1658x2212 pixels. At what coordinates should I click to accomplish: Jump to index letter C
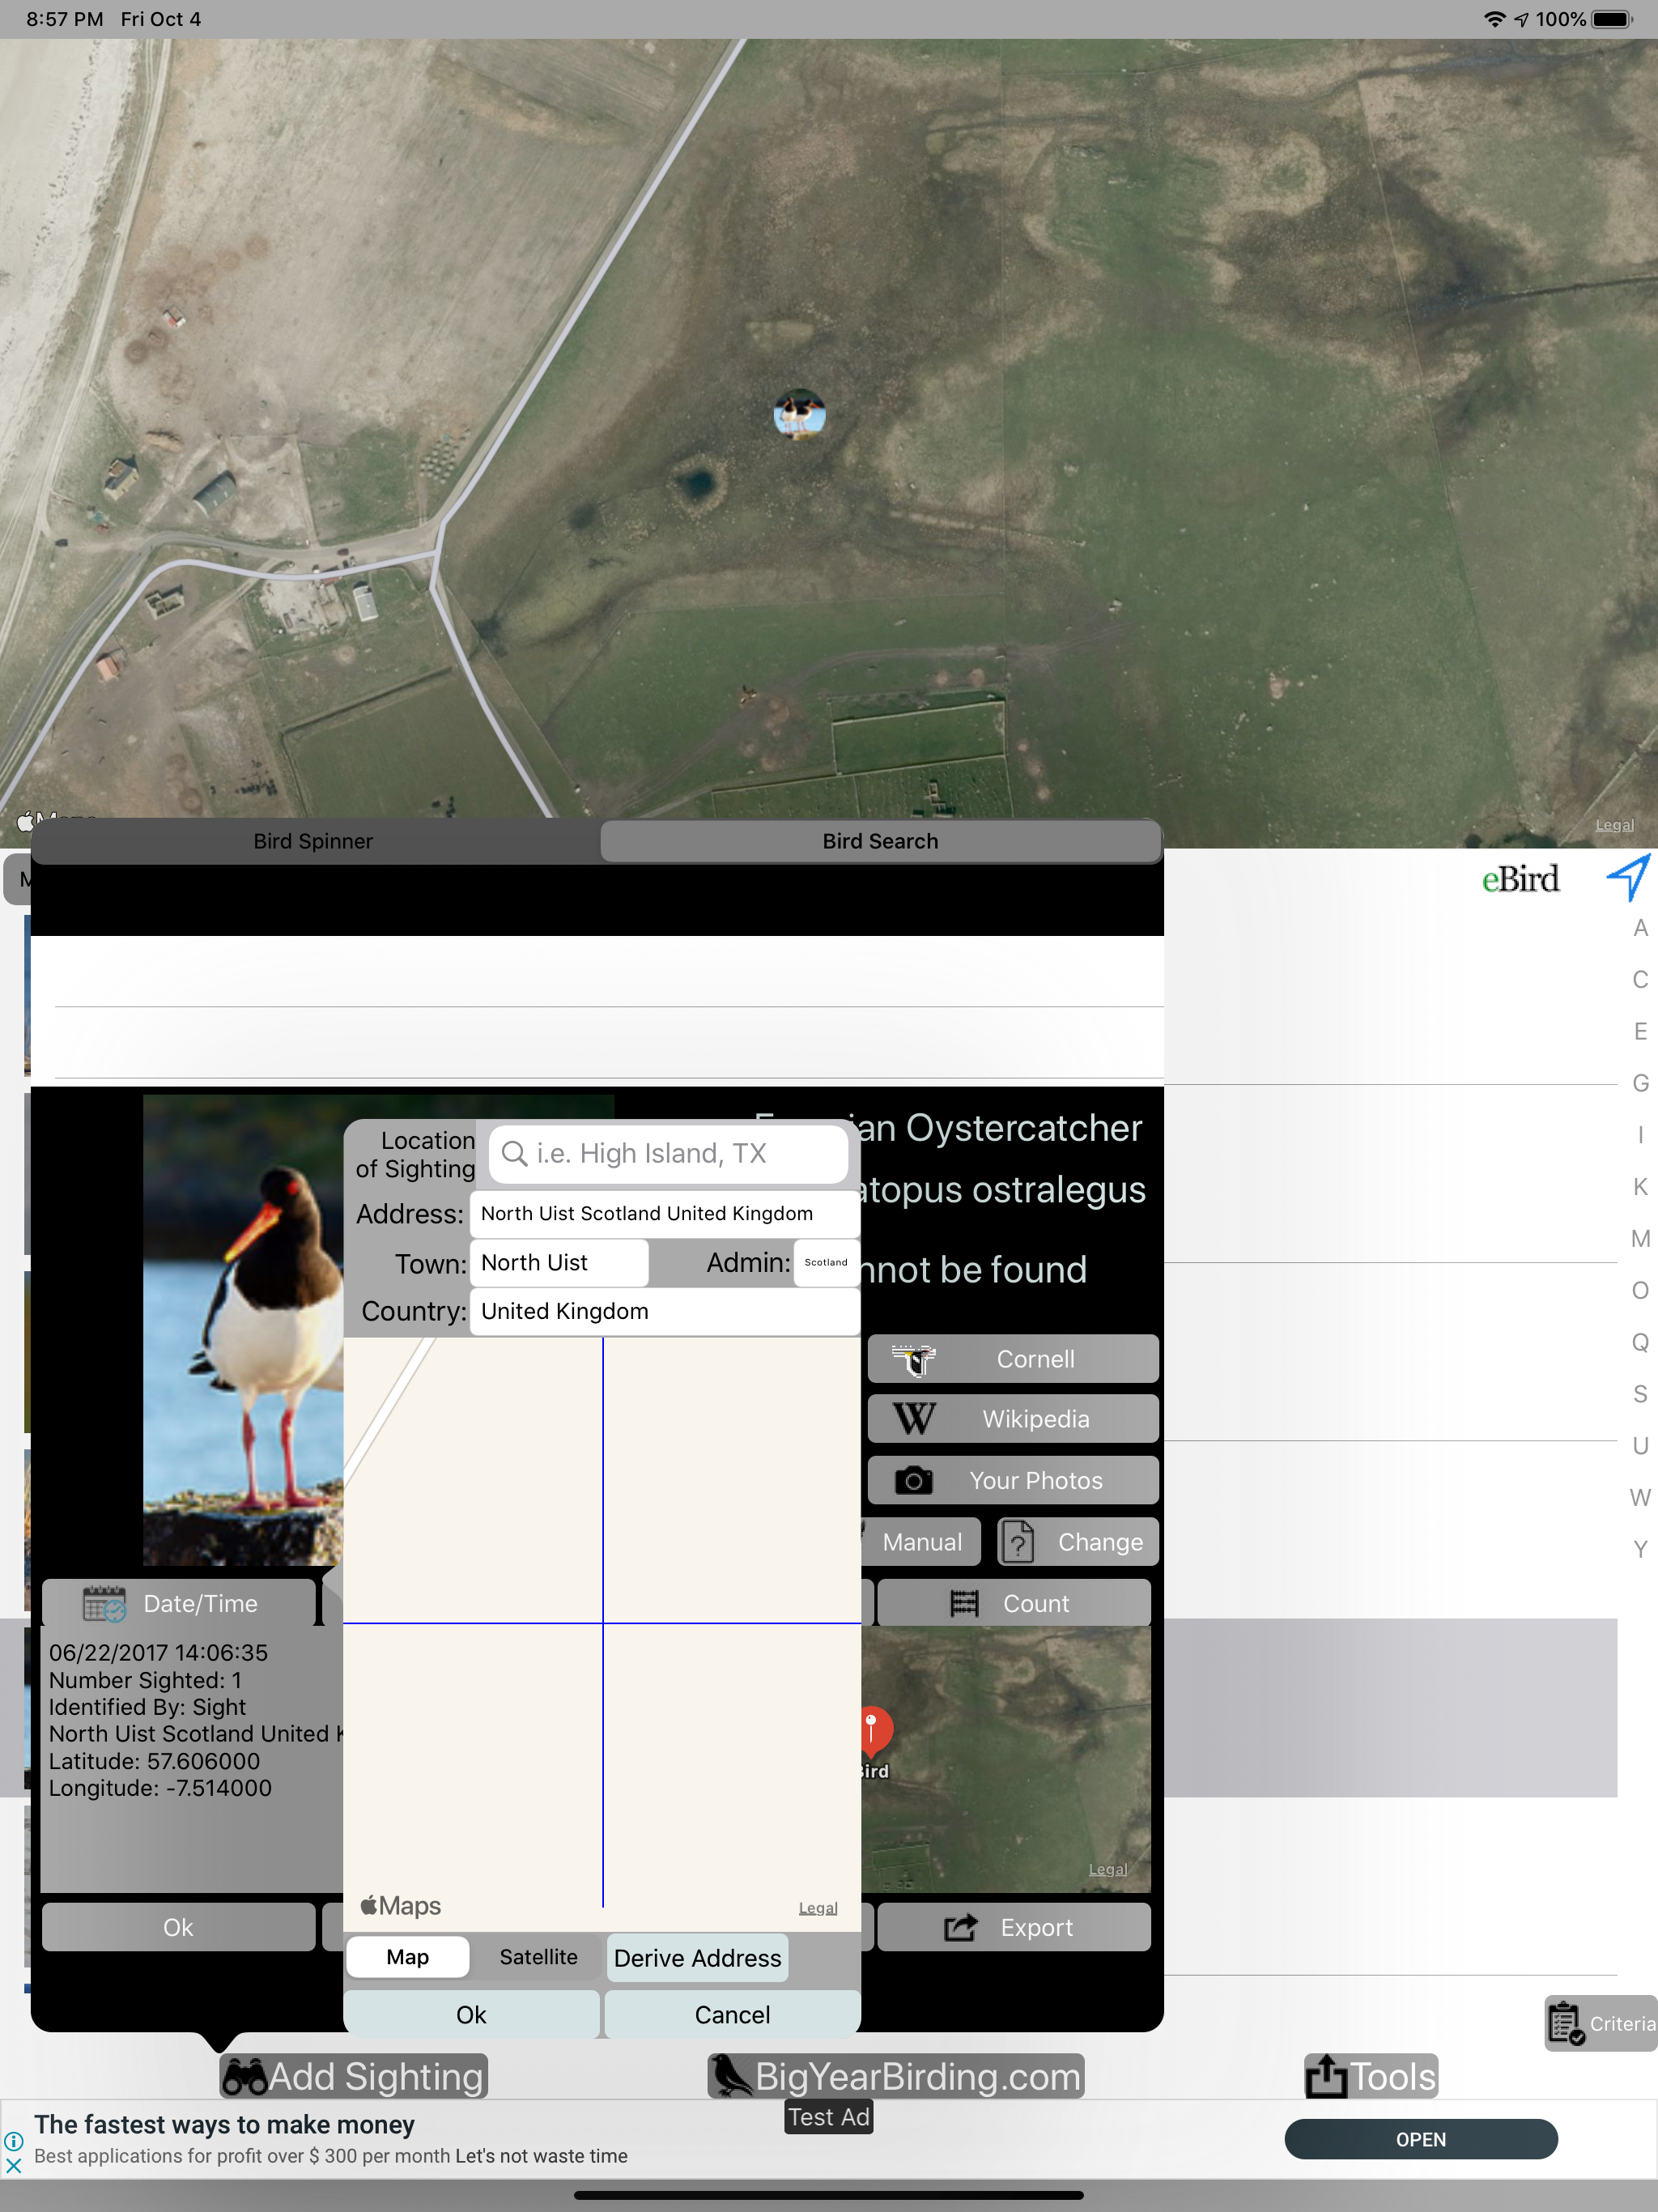[1640, 980]
